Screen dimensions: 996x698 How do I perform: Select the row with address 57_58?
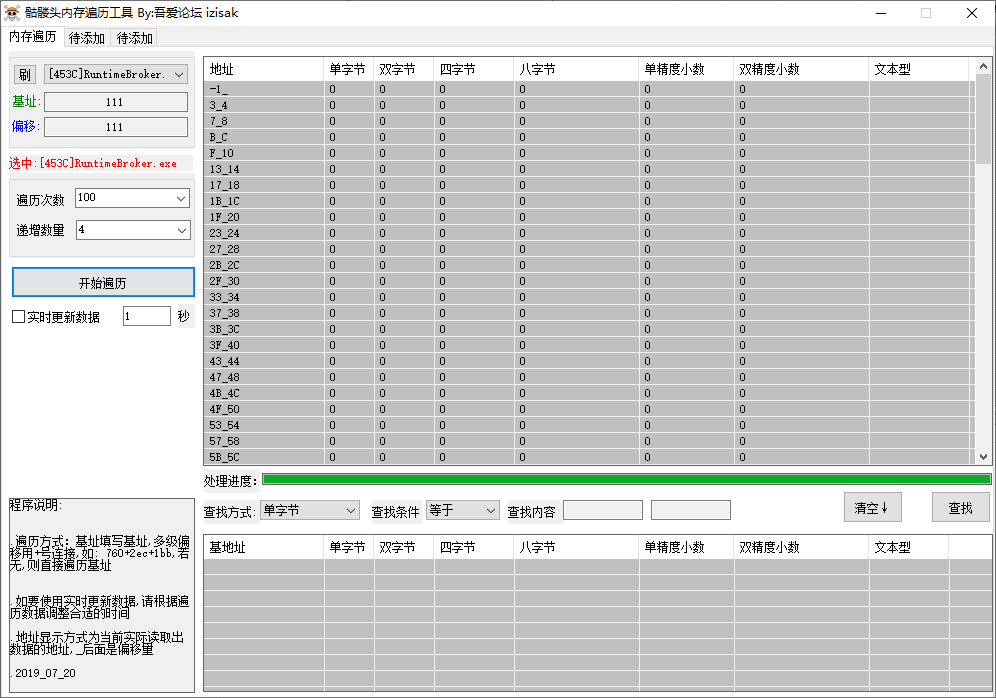pos(589,441)
